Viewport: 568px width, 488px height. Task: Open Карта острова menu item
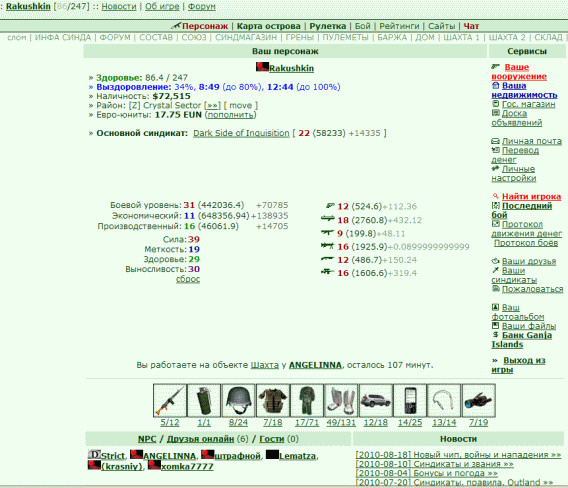[x=268, y=26]
